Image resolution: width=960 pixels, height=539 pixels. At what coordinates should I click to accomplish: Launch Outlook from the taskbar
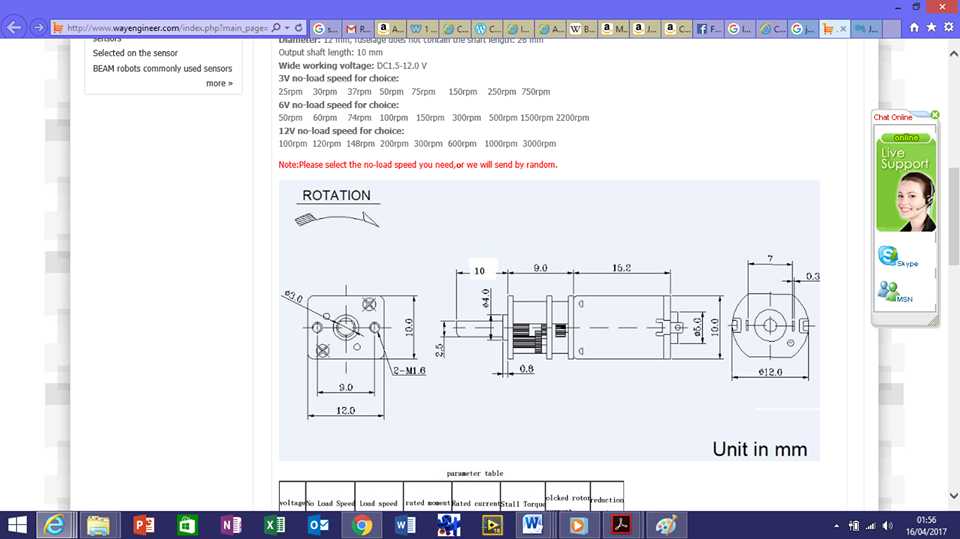pyautogui.click(x=318, y=525)
